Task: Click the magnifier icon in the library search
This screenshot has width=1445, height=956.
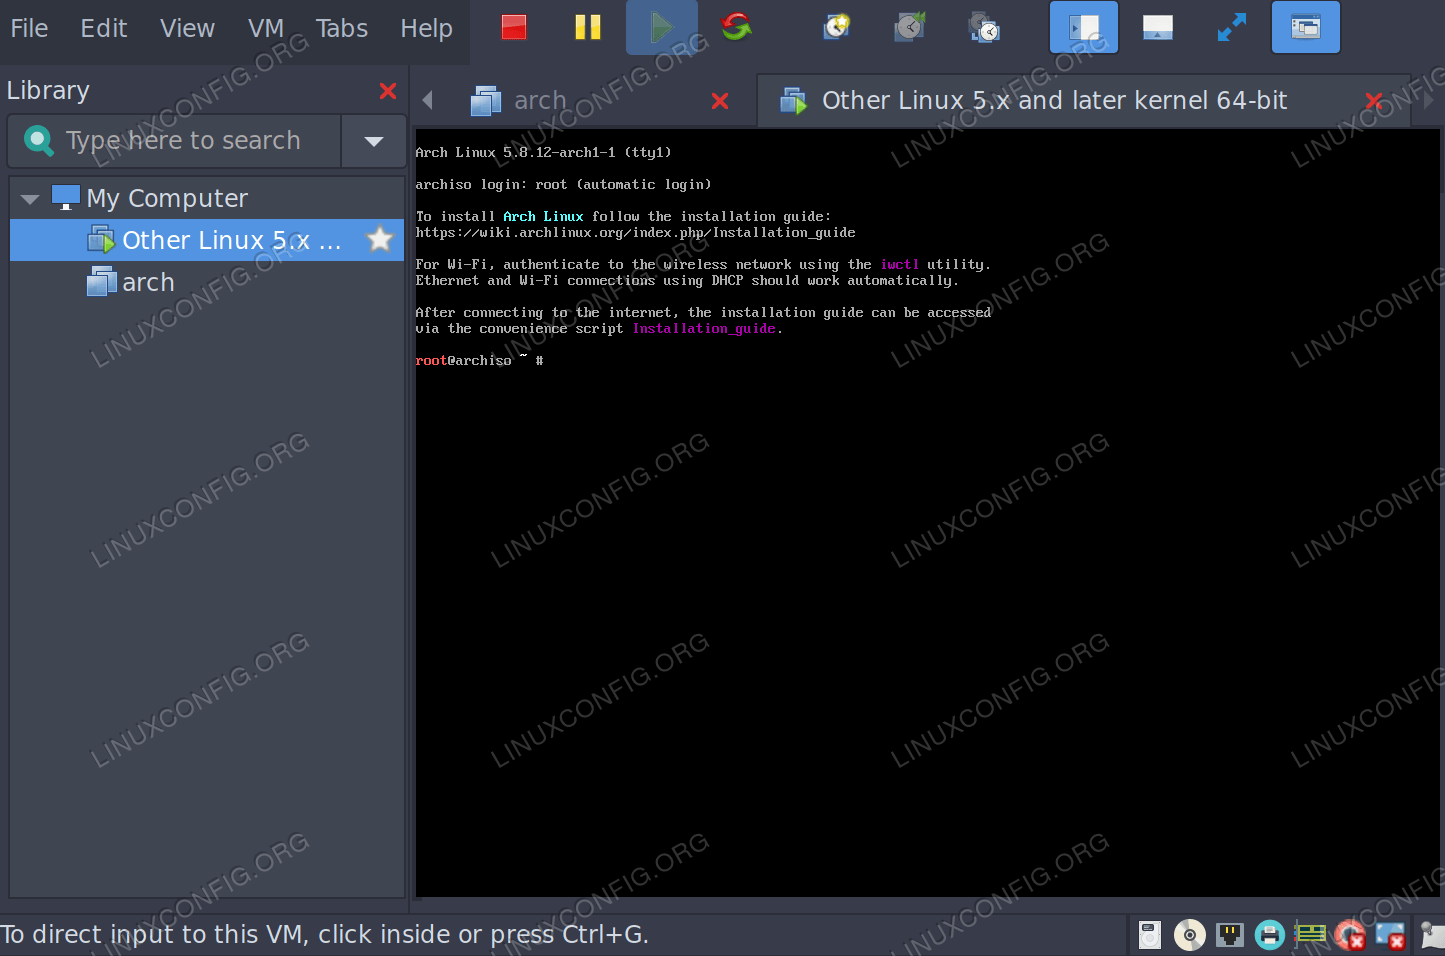Action: 38,140
